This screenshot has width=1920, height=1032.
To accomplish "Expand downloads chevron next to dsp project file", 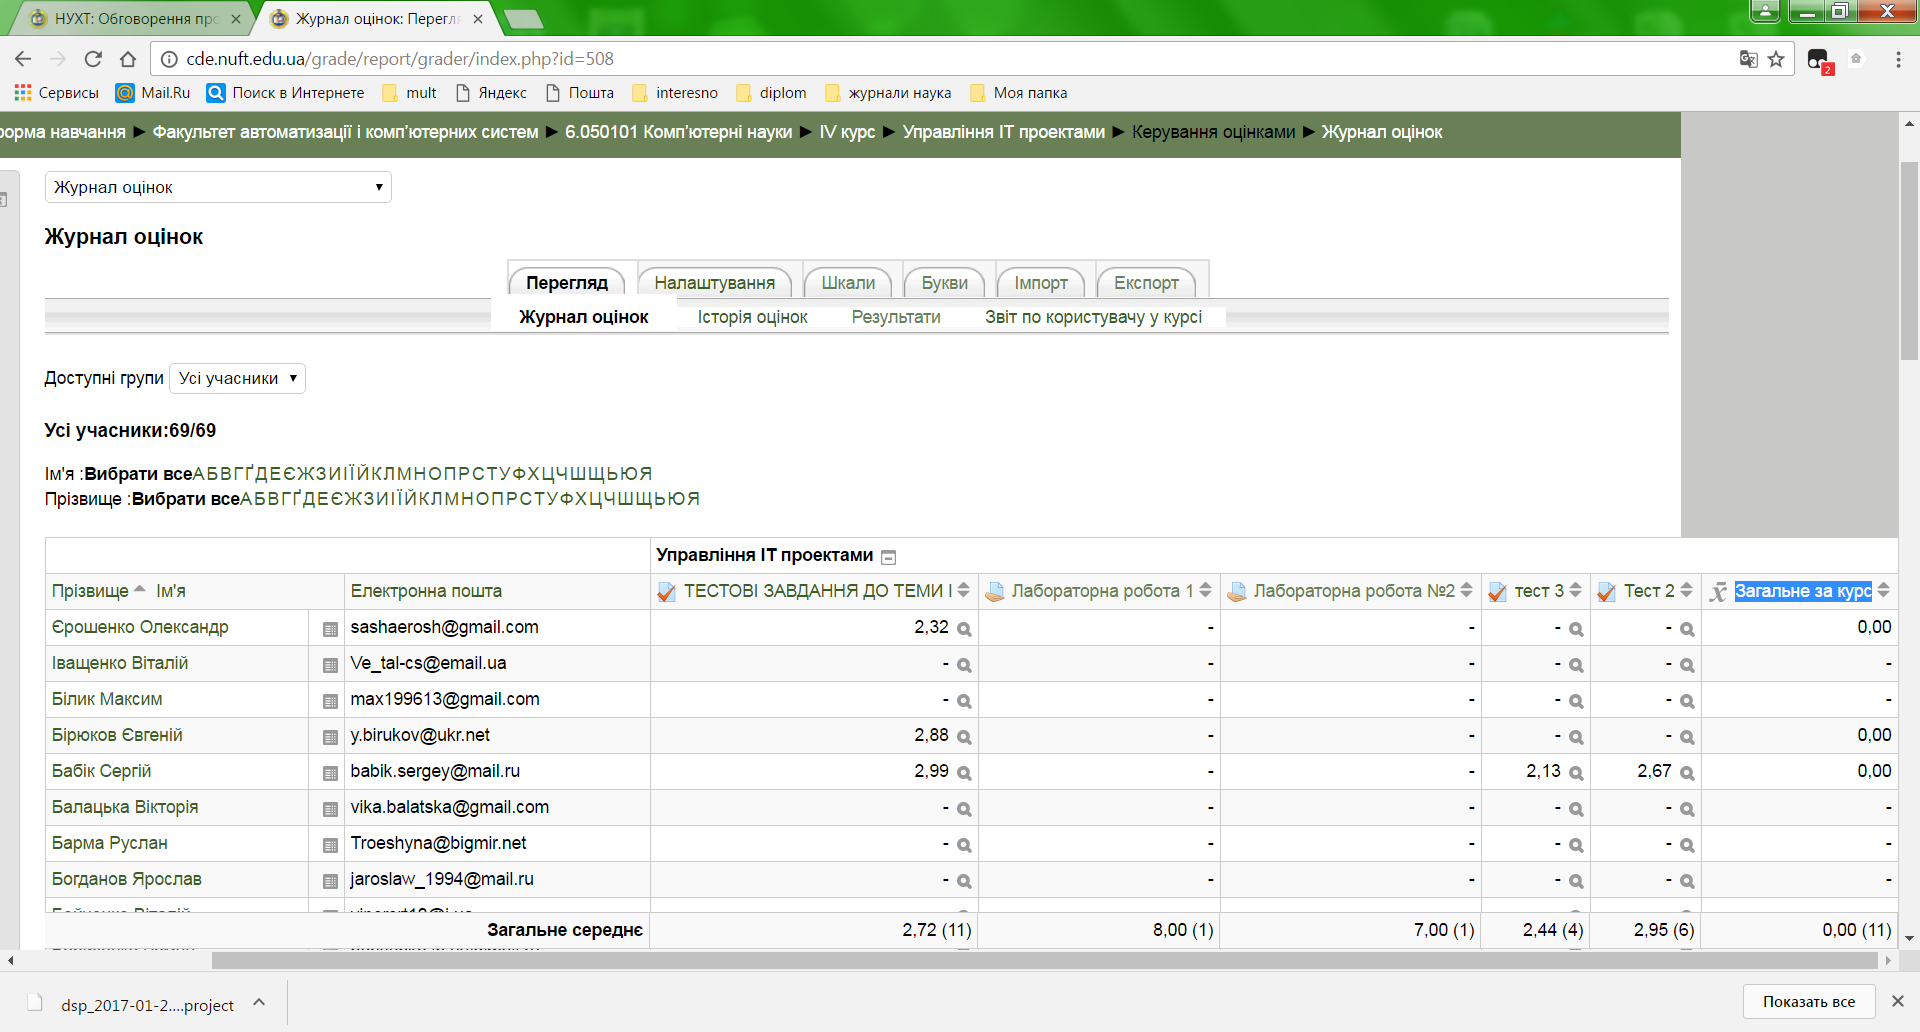I will pos(259,1002).
